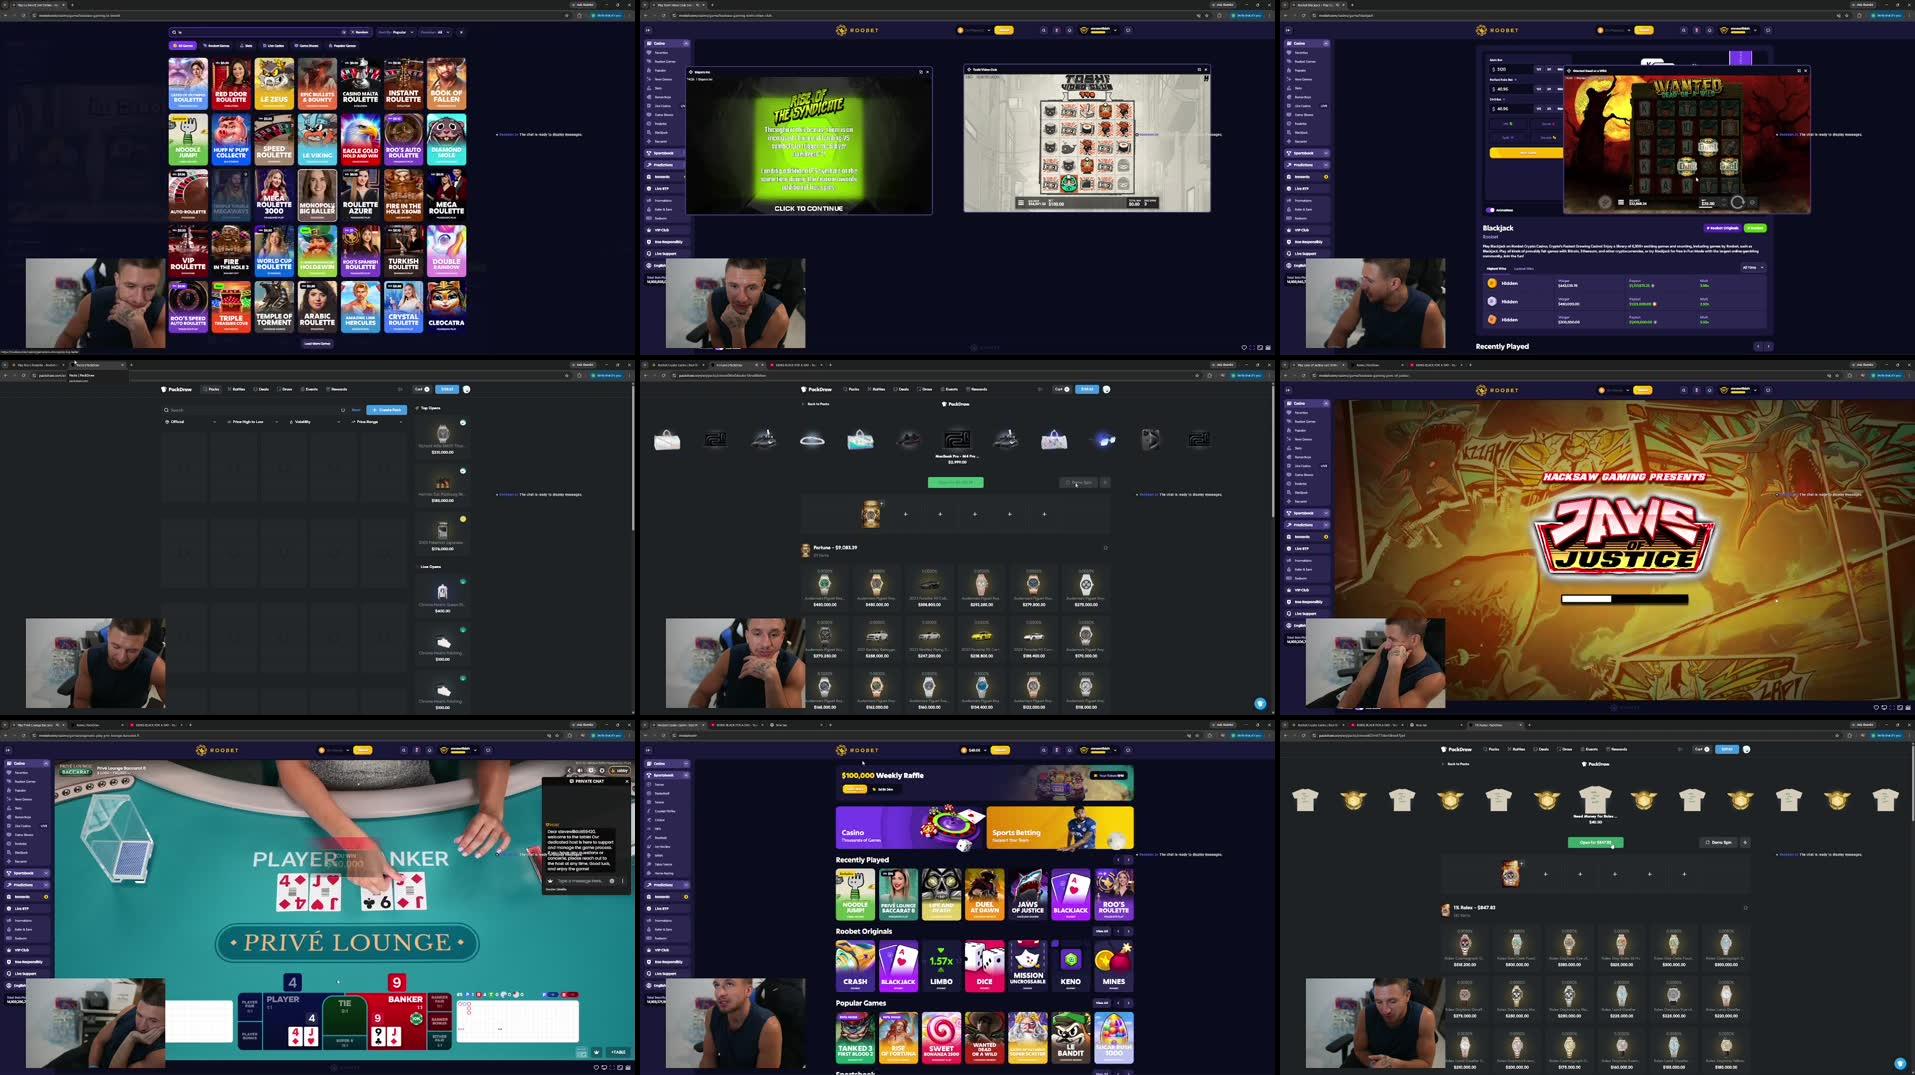Image resolution: width=1915 pixels, height=1075 pixels.
Task: Open Le Viking in the game search grid
Action: coord(317,139)
